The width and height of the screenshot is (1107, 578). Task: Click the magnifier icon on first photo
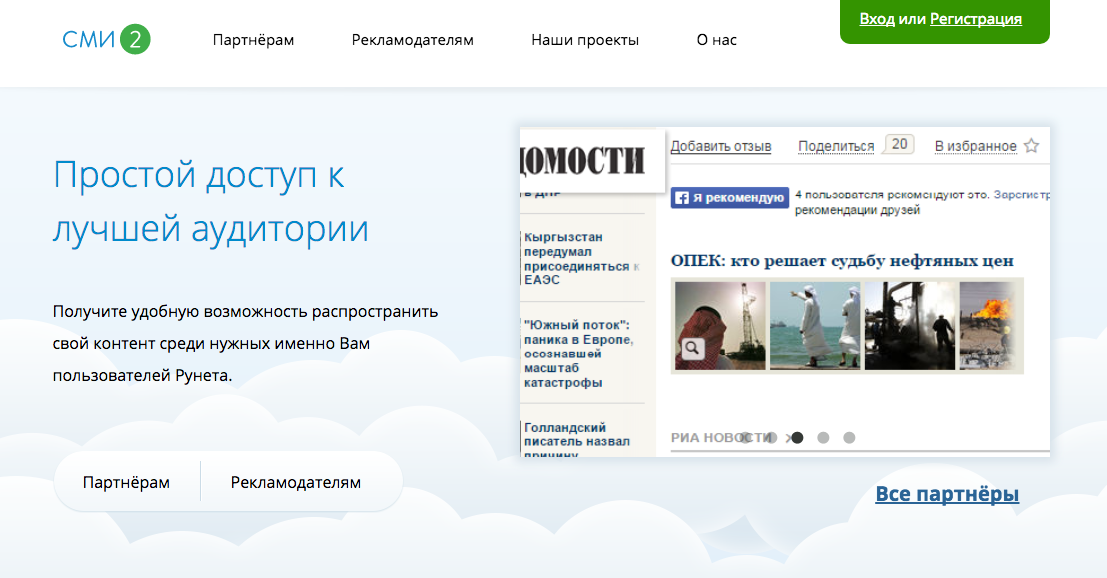[693, 348]
